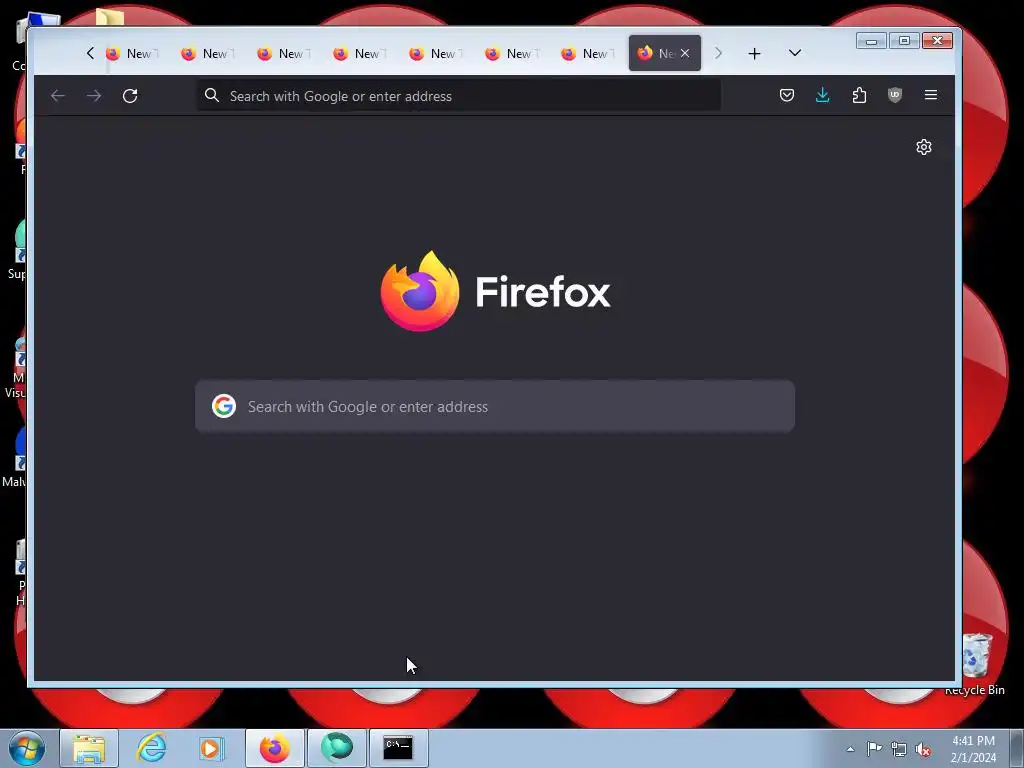This screenshot has width=1024, height=768.
Task: Switch to the first New Tab
Action: click(132, 54)
